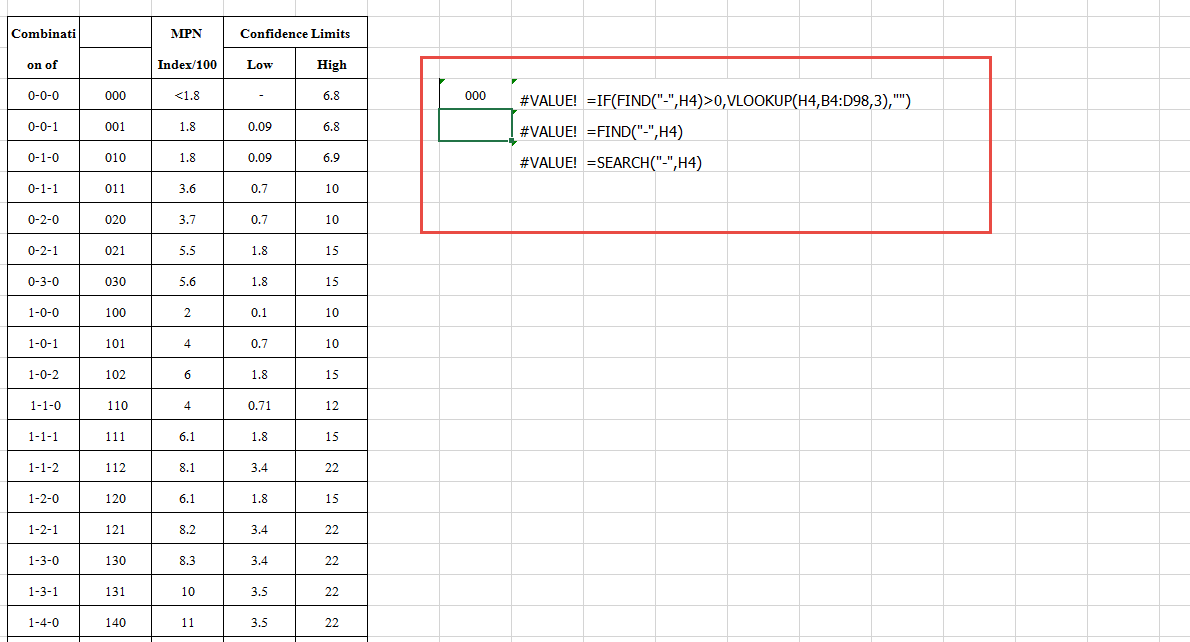Viewport: 1190px width, 642px height.
Task: Click the High column header
Action: (332, 65)
